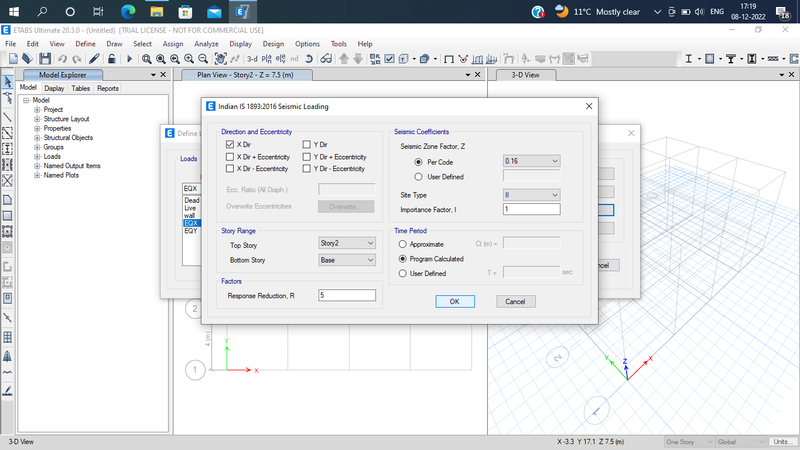This screenshot has width=800, height=450.
Task: Open the Top Story dropdown
Action: (x=346, y=243)
